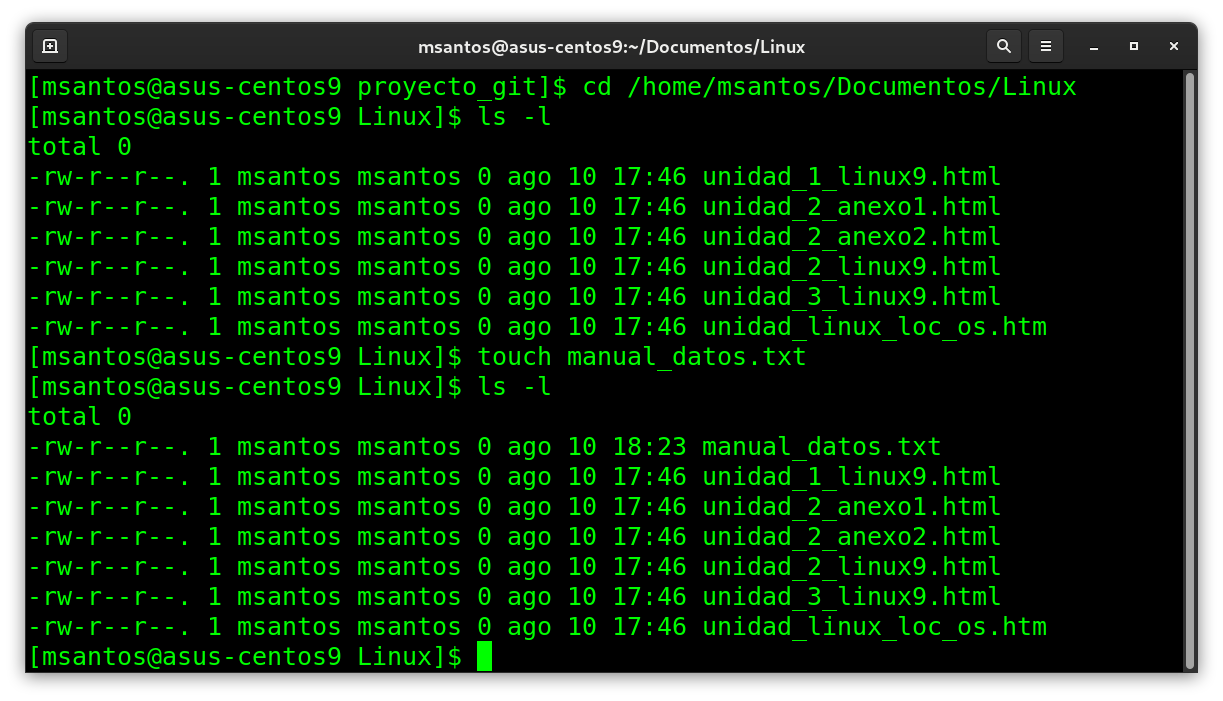Open a new terminal tab

(50, 46)
